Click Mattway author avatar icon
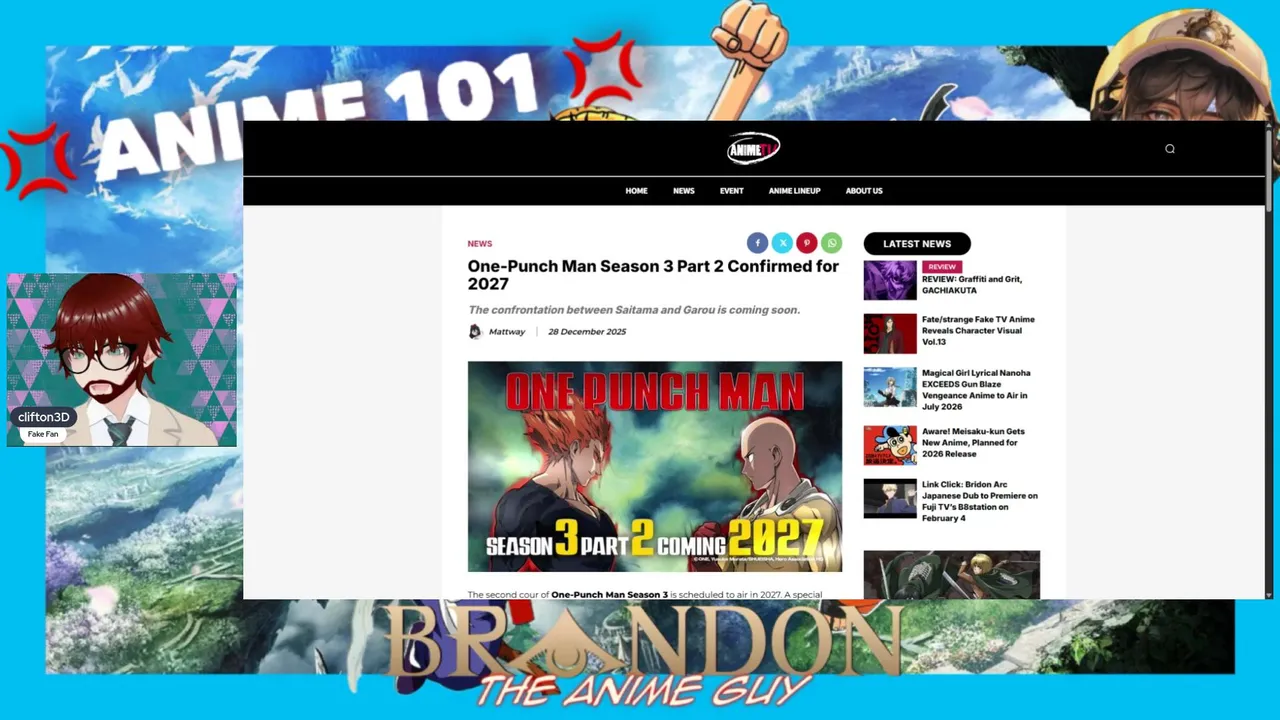This screenshot has width=1280, height=720. (x=475, y=332)
